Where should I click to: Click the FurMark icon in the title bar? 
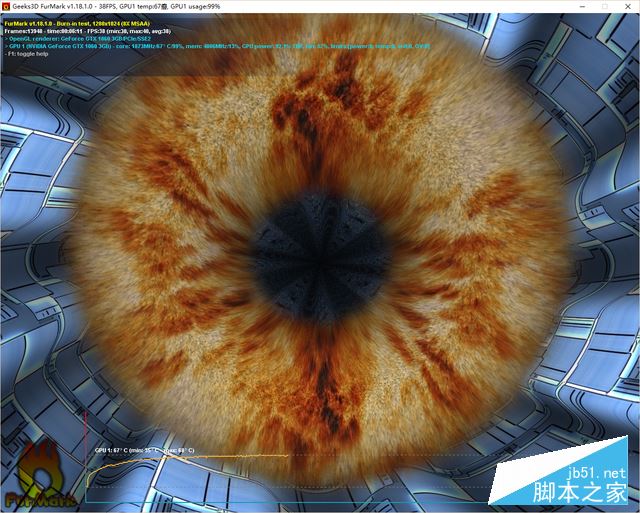[x=8, y=7]
